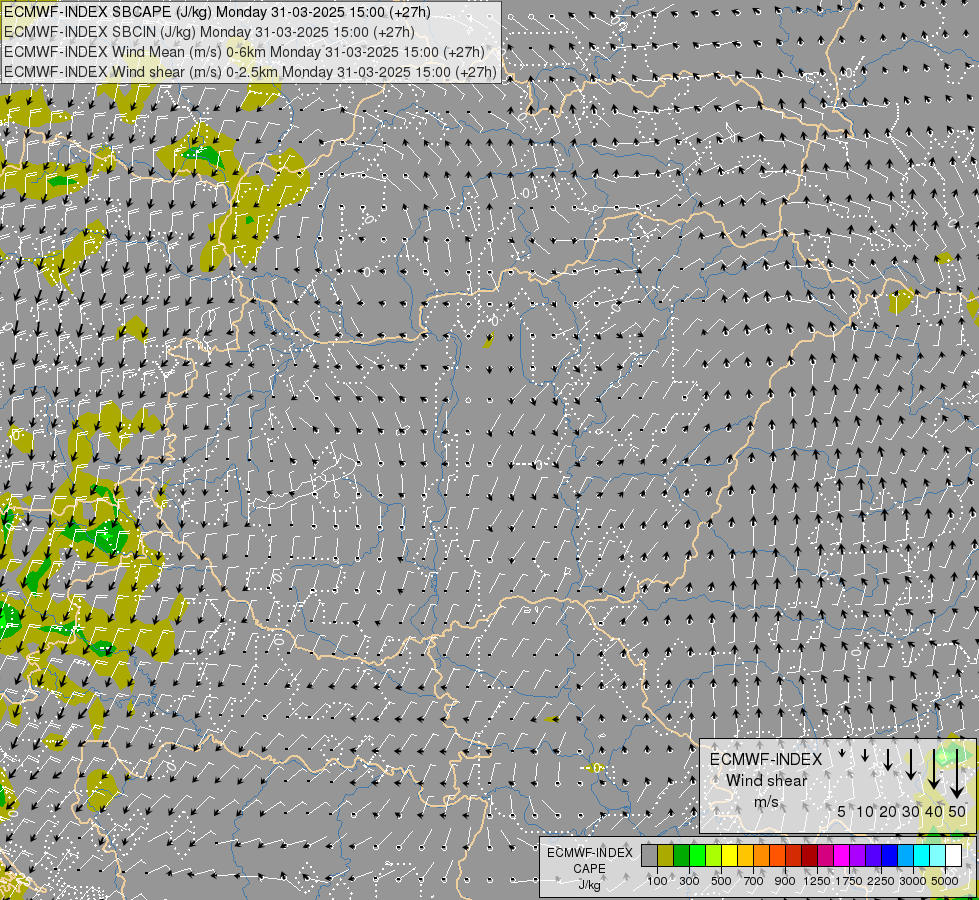Click the 900 value on CAPE scale
This screenshot has height=900, width=979.
pyautogui.click(x=785, y=881)
